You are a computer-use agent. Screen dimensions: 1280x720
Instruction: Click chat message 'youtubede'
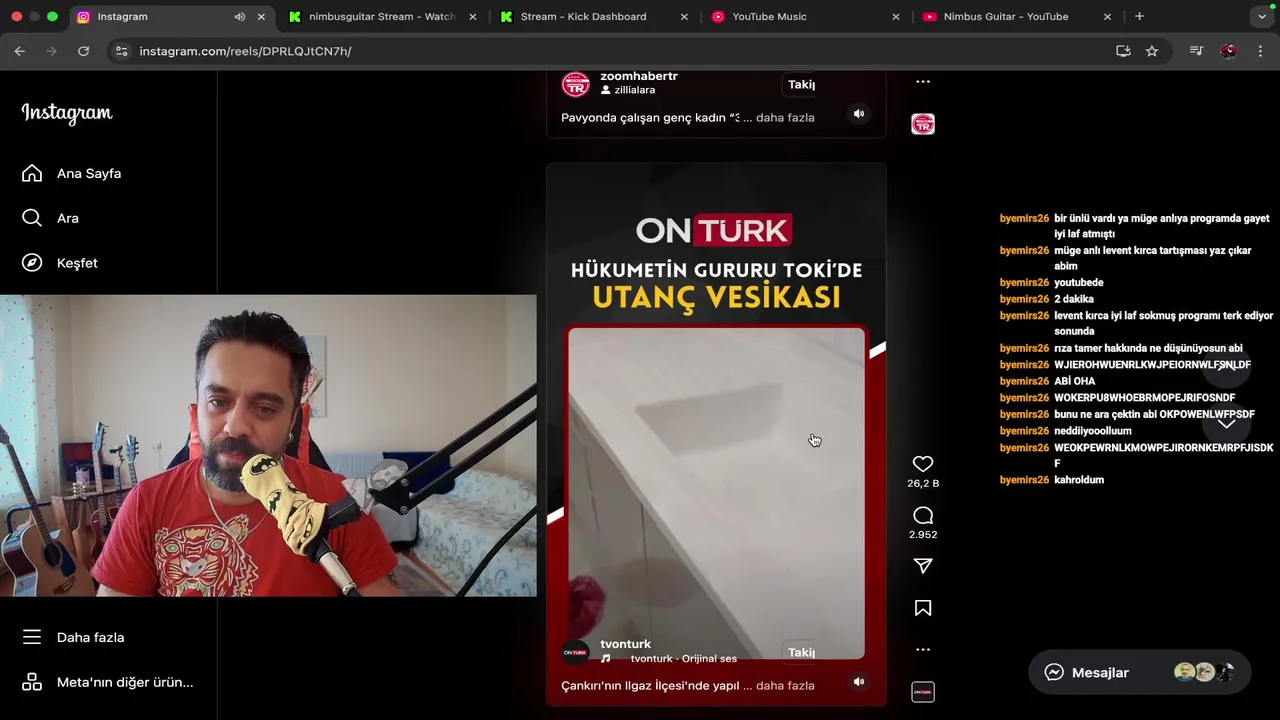pyautogui.click(x=1079, y=283)
